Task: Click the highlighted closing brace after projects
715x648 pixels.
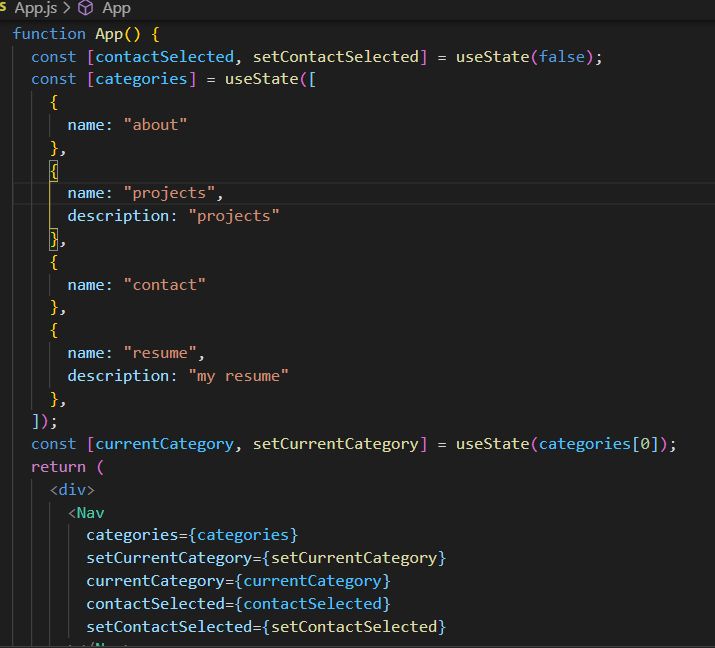Action: click(54, 239)
